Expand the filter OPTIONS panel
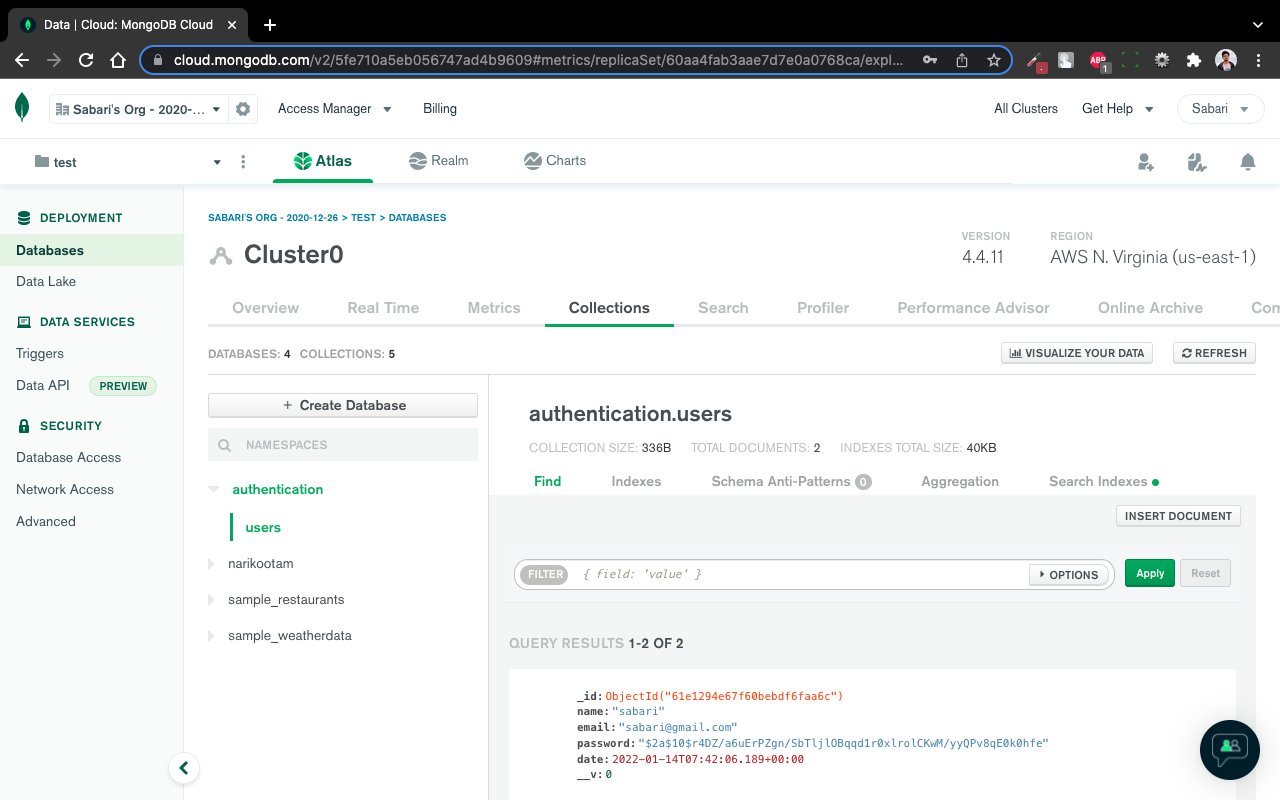This screenshot has width=1280, height=800. [x=1069, y=575]
